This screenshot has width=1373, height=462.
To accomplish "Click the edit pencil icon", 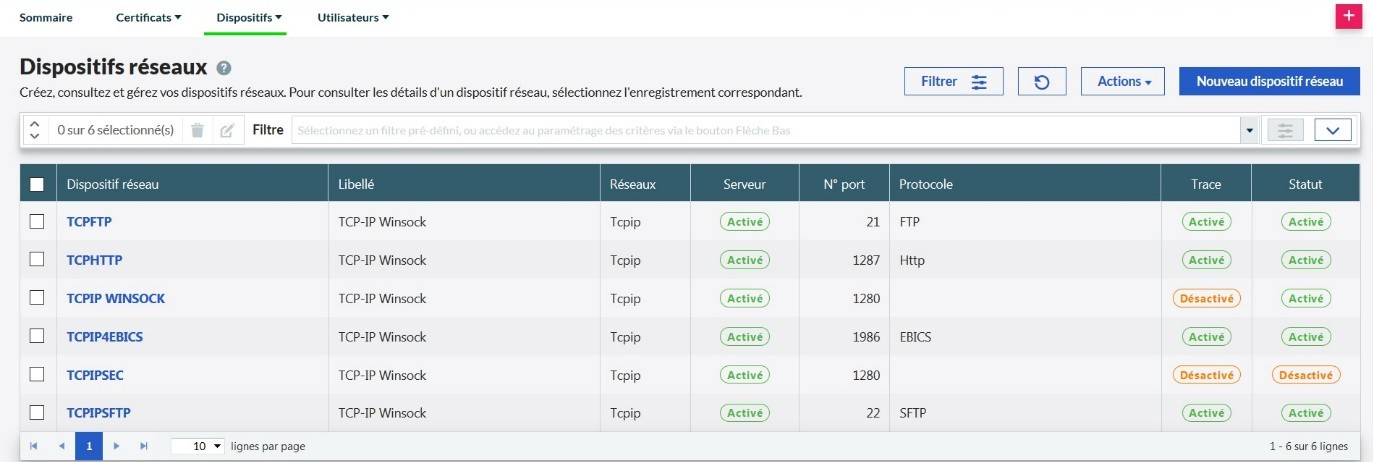I will (x=227, y=130).
